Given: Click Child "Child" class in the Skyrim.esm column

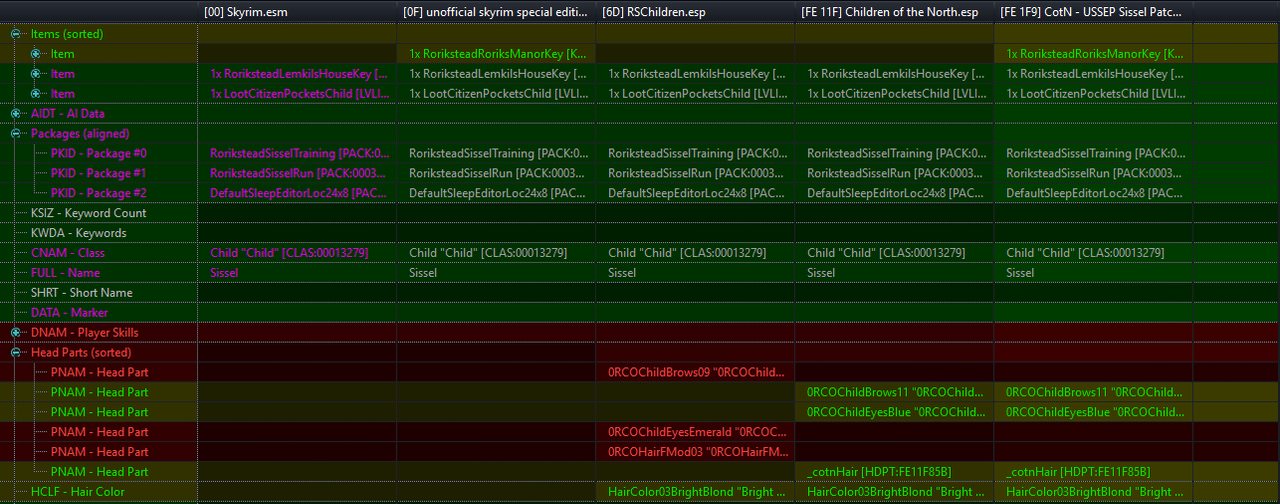Looking at the screenshot, I should (x=289, y=253).
